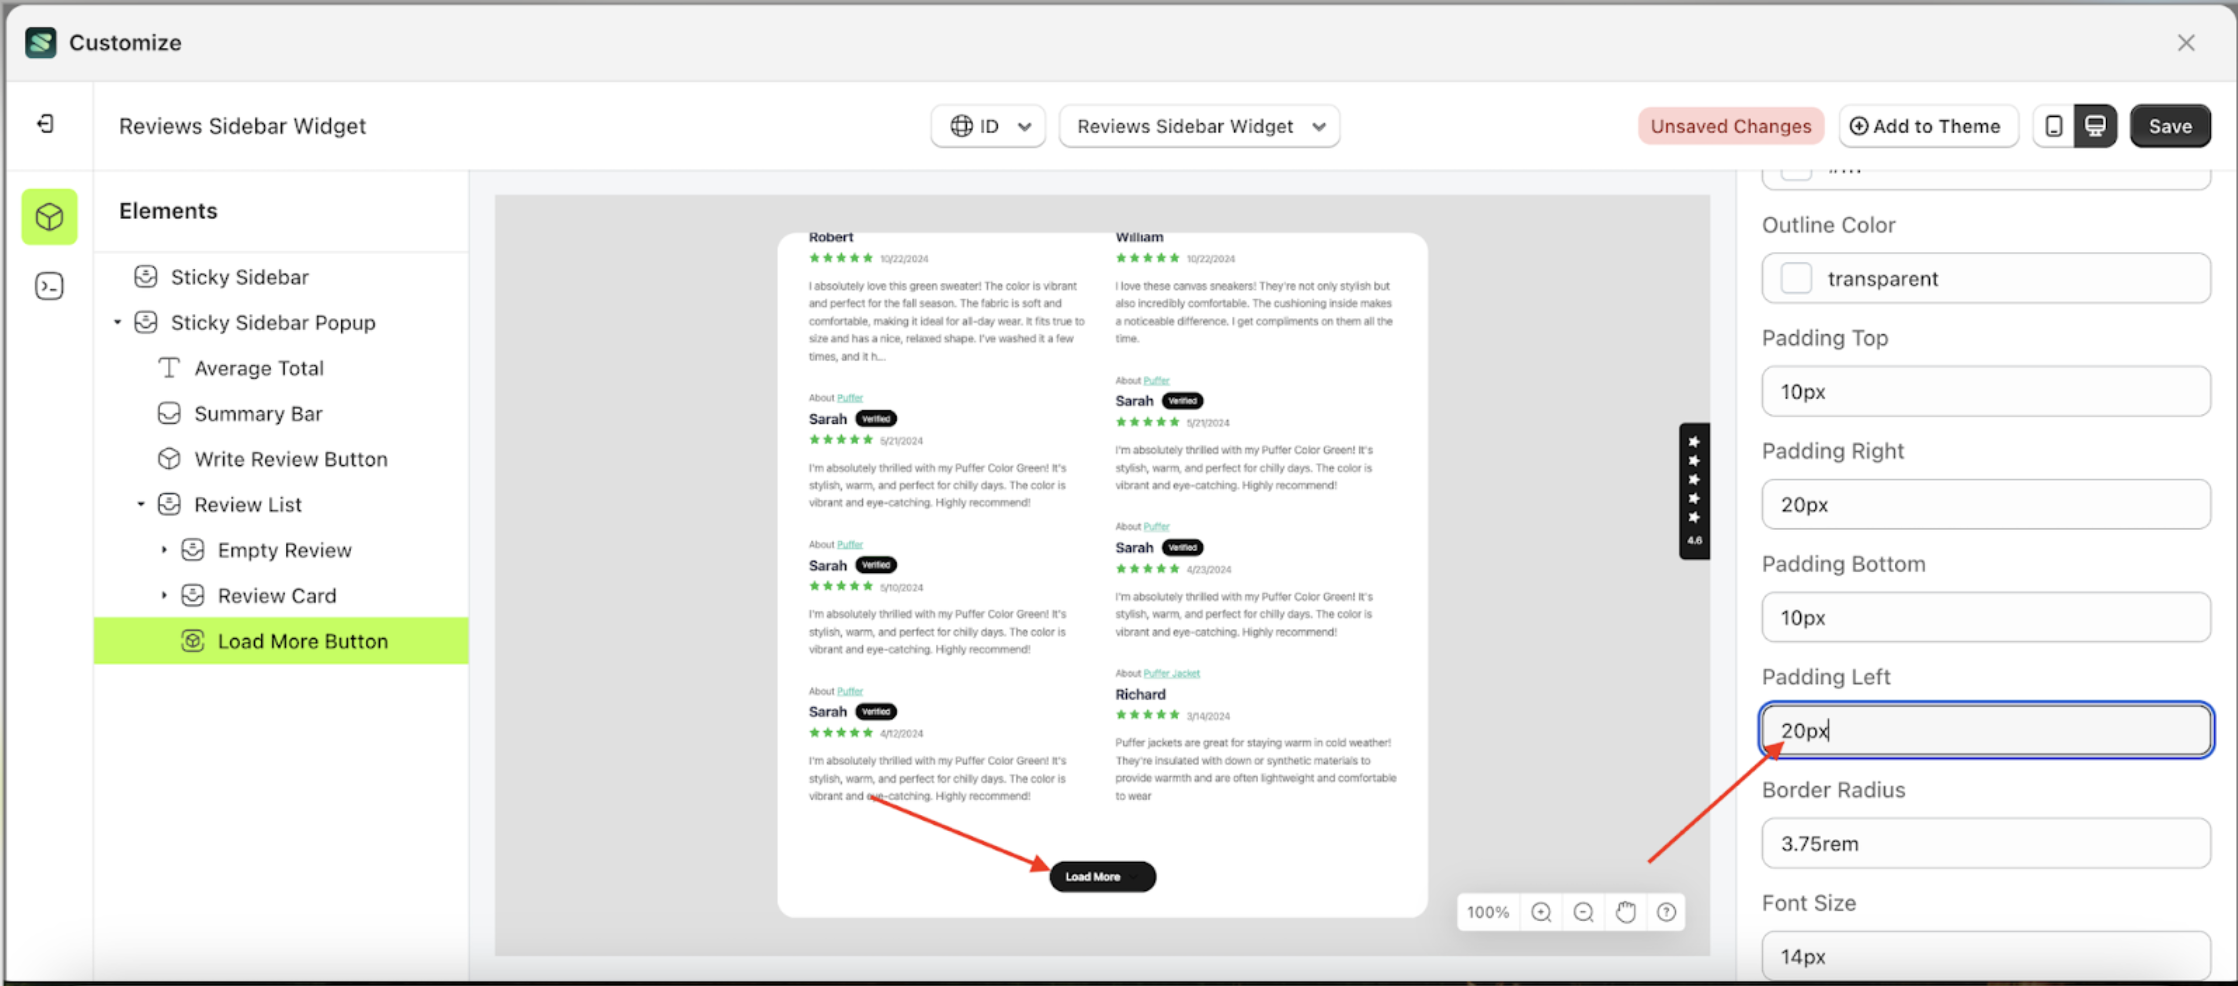Click the exit/logout icon at top left

tap(44, 124)
